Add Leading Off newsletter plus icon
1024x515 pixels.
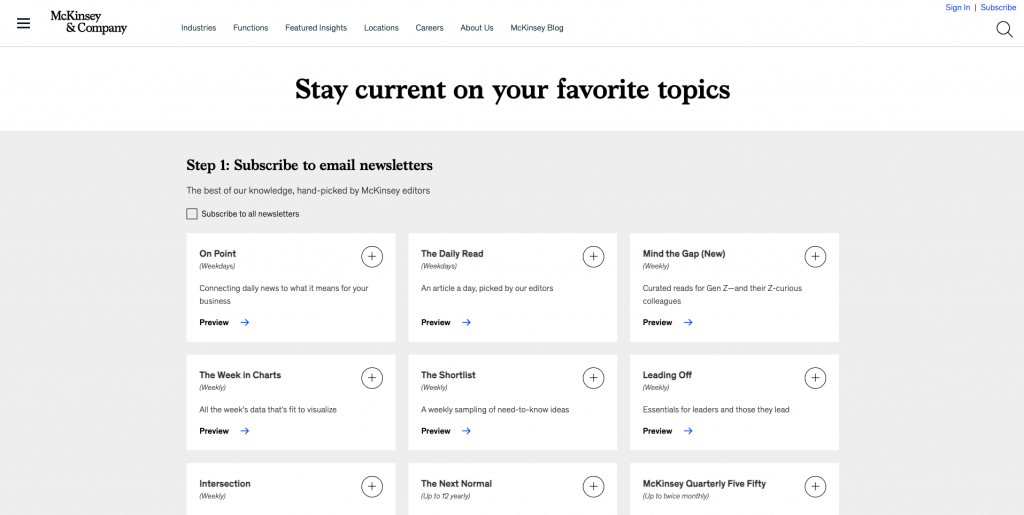tap(816, 378)
